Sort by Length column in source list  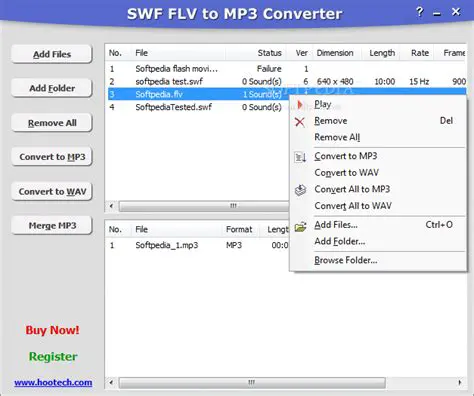tap(382, 53)
